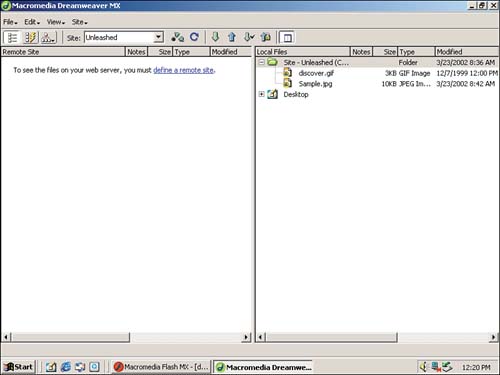Open the File menu
This screenshot has width=500, height=375.
10,22
